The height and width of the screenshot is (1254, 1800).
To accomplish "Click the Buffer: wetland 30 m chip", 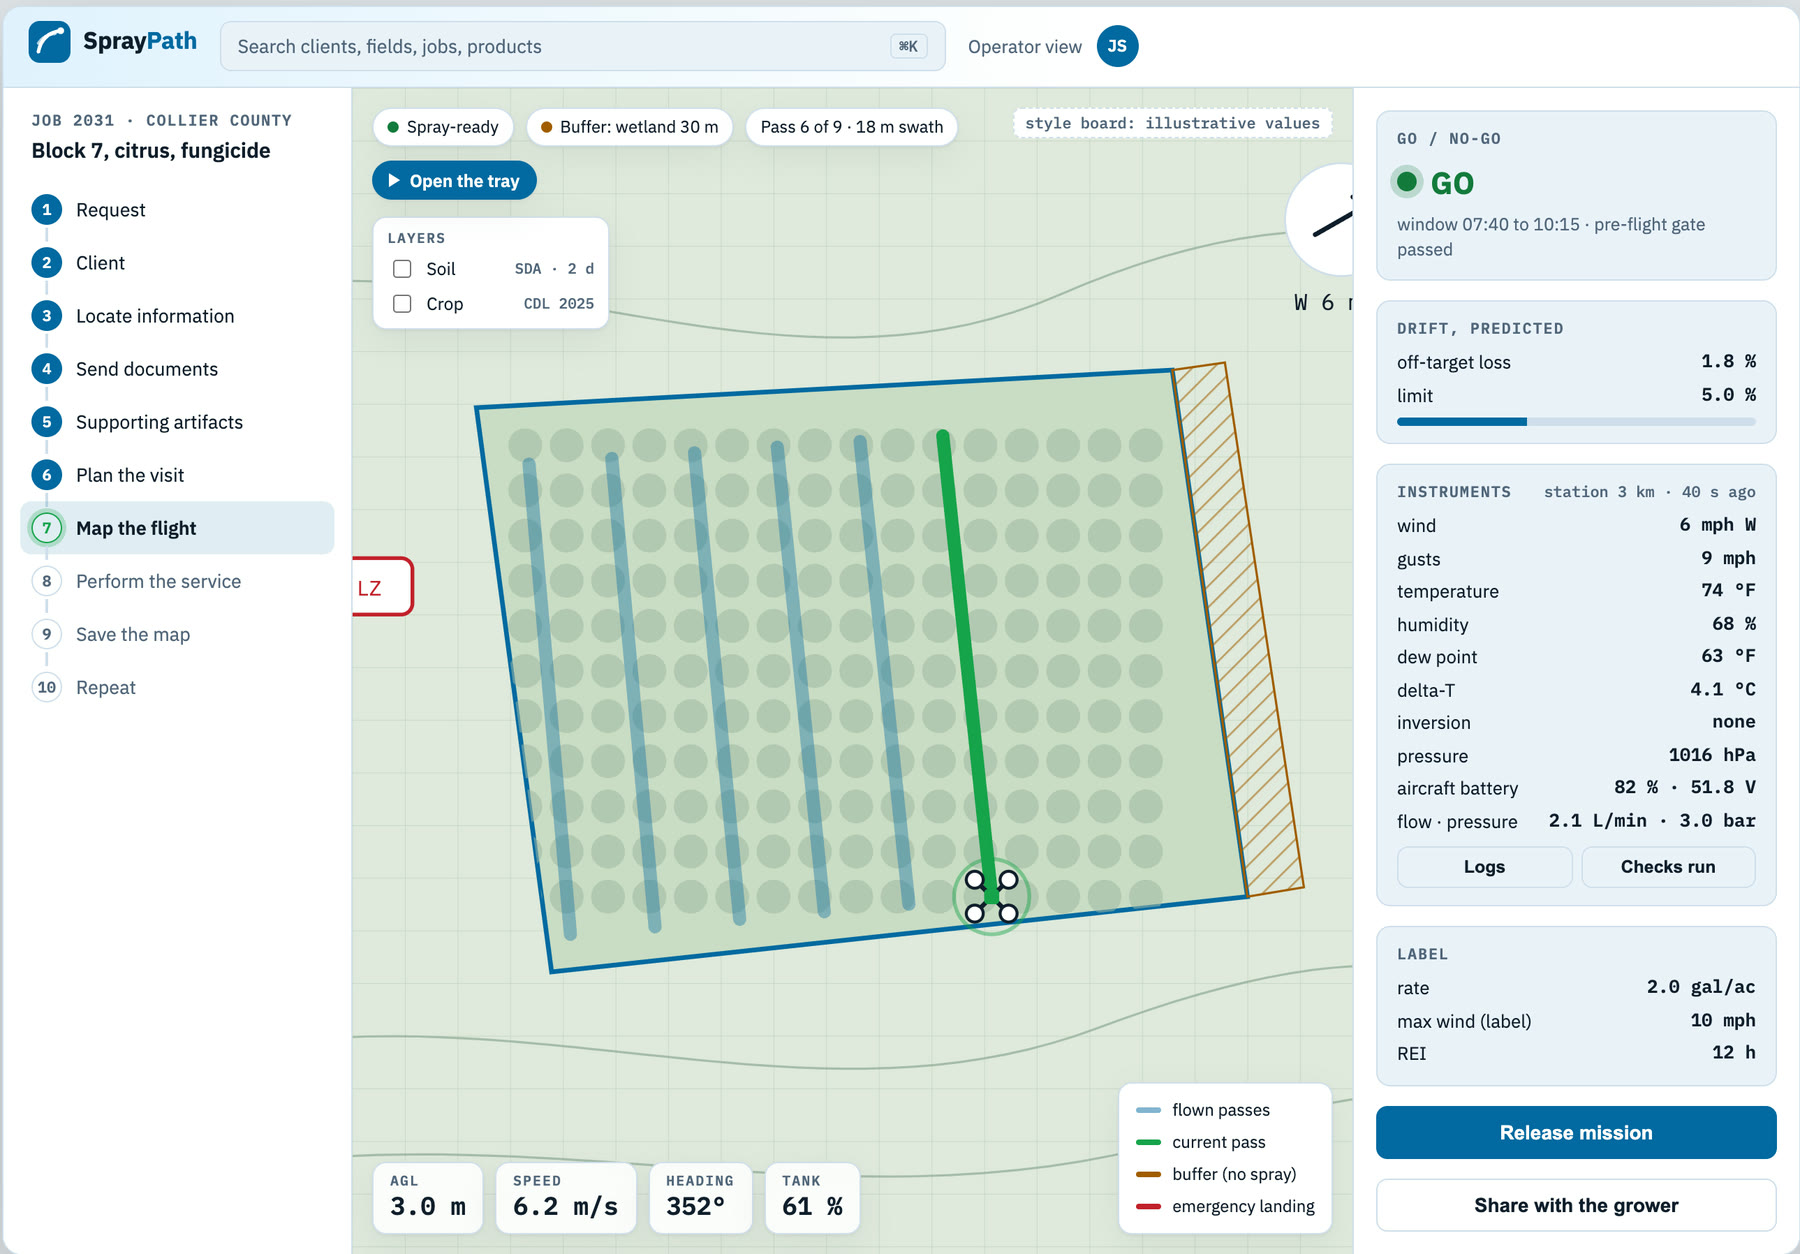I will coord(629,127).
